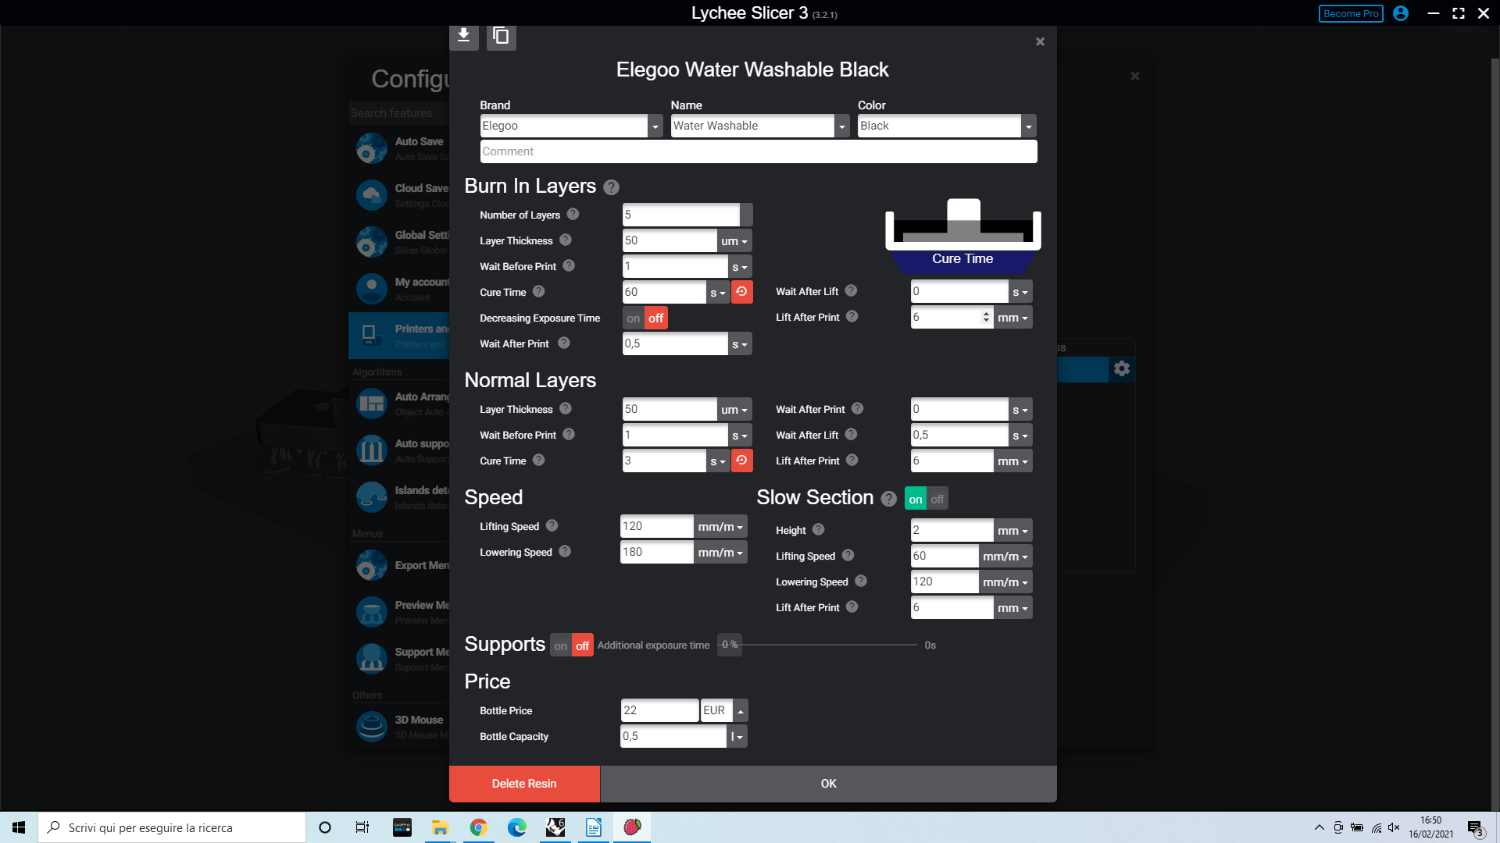This screenshot has height=843, width=1500.
Task: Expand the resin Name dropdown
Action: tap(842, 126)
